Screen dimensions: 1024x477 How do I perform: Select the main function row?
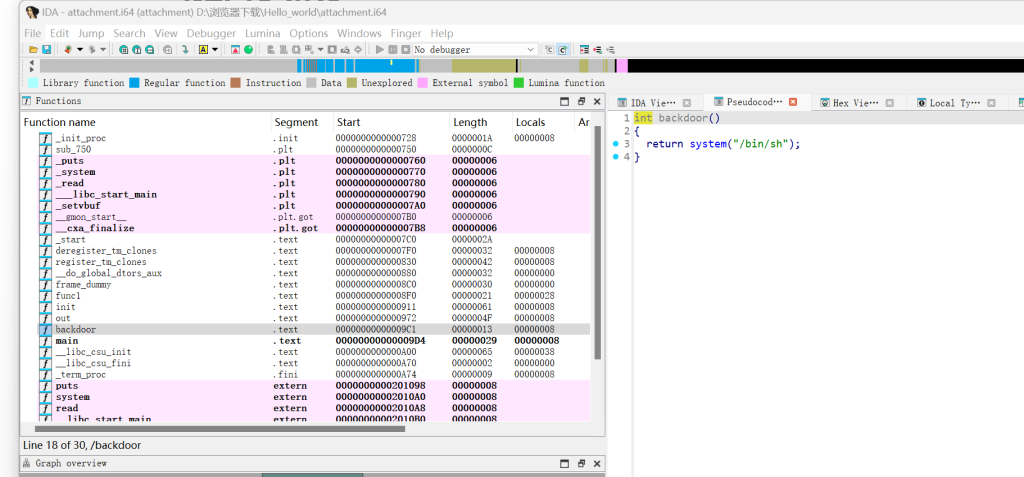point(68,341)
